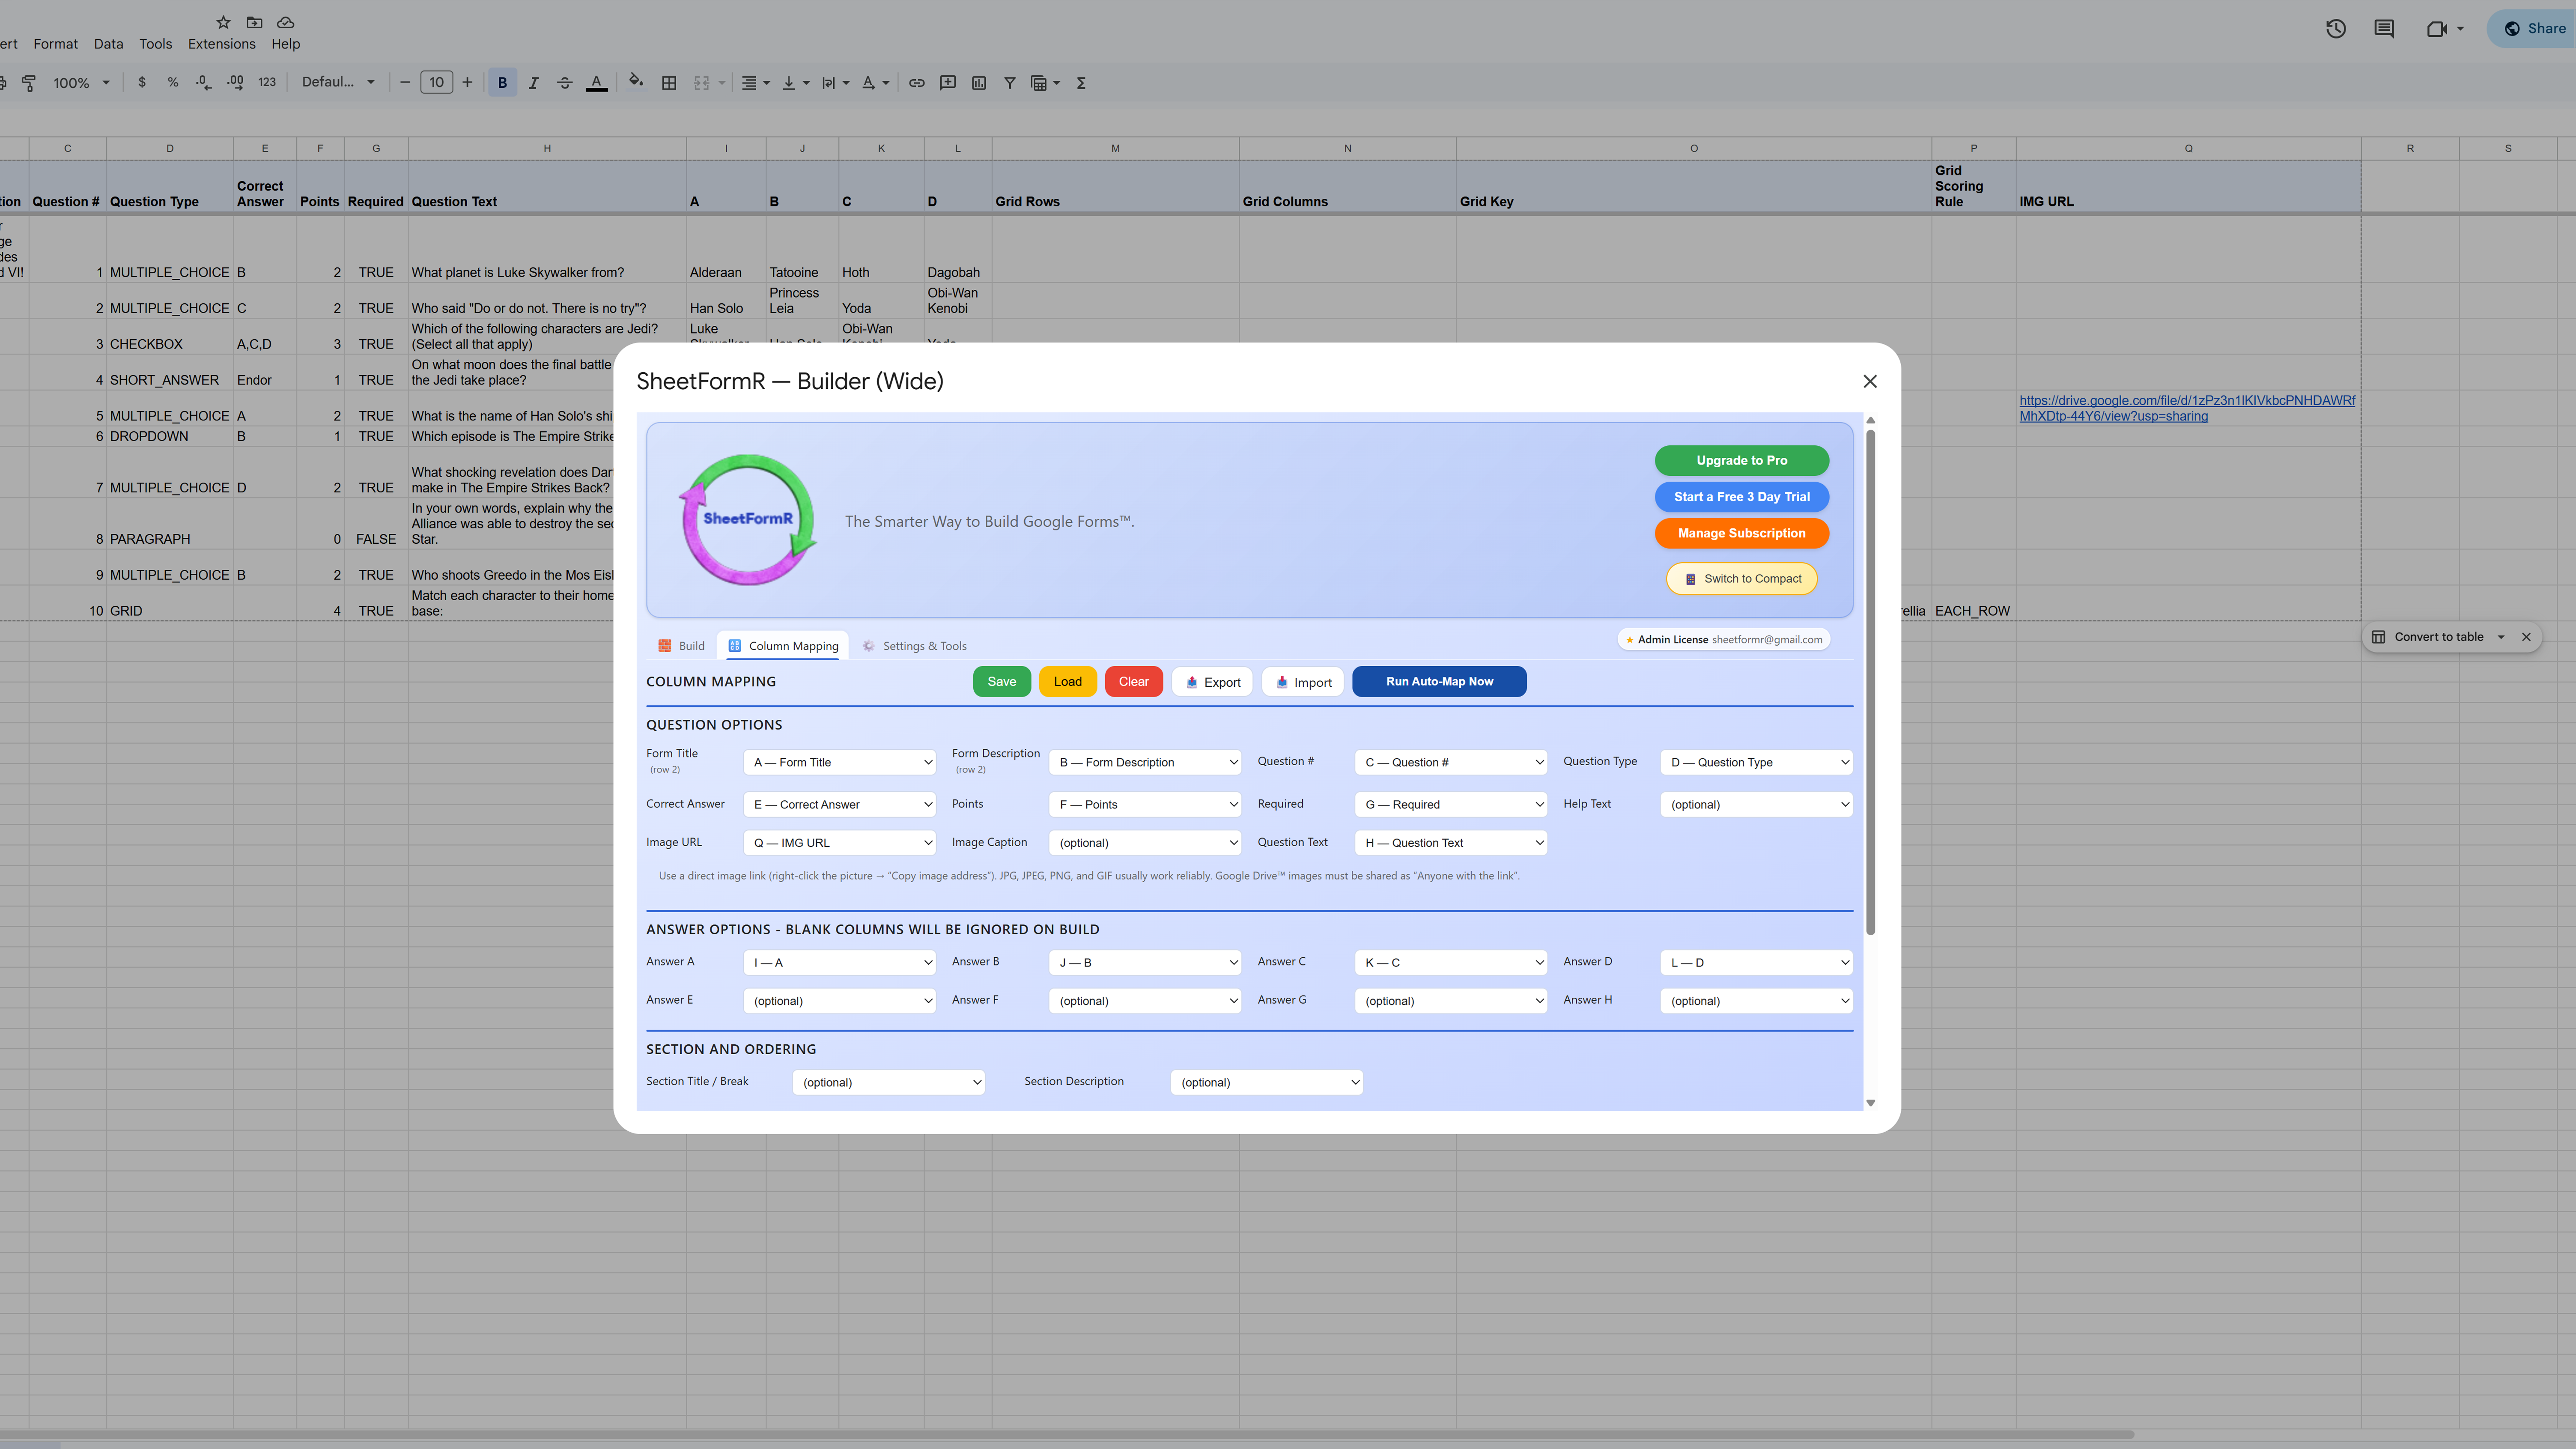Toggle bold formatting button
The height and width of the screenshot is (1449, 2576).
point(502,83)
